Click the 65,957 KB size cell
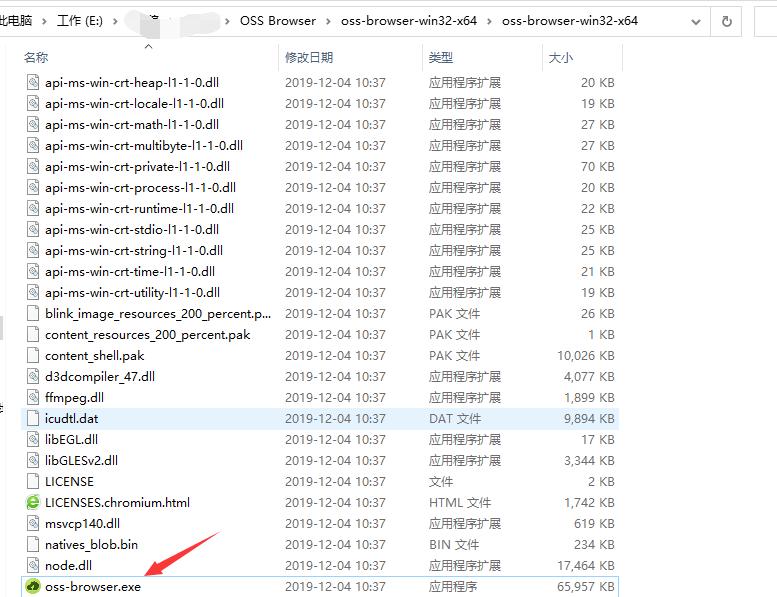Viewport: 777px width, 597px height. point(585,587)
